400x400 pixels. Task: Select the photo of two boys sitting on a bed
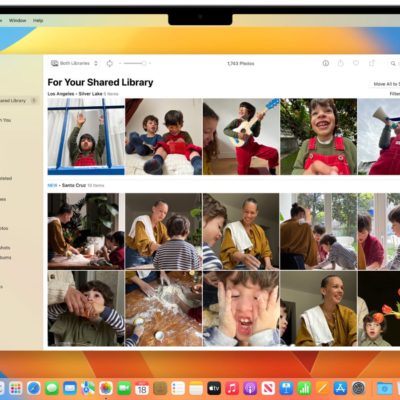click(164, 137)
